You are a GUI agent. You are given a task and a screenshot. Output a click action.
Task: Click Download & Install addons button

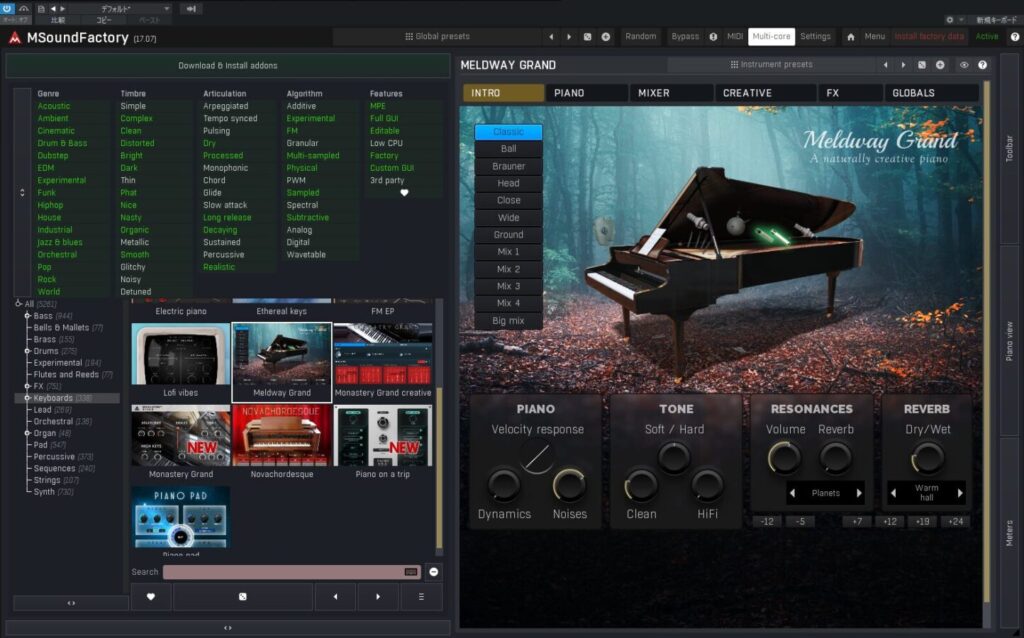click(x=228, y=66)
